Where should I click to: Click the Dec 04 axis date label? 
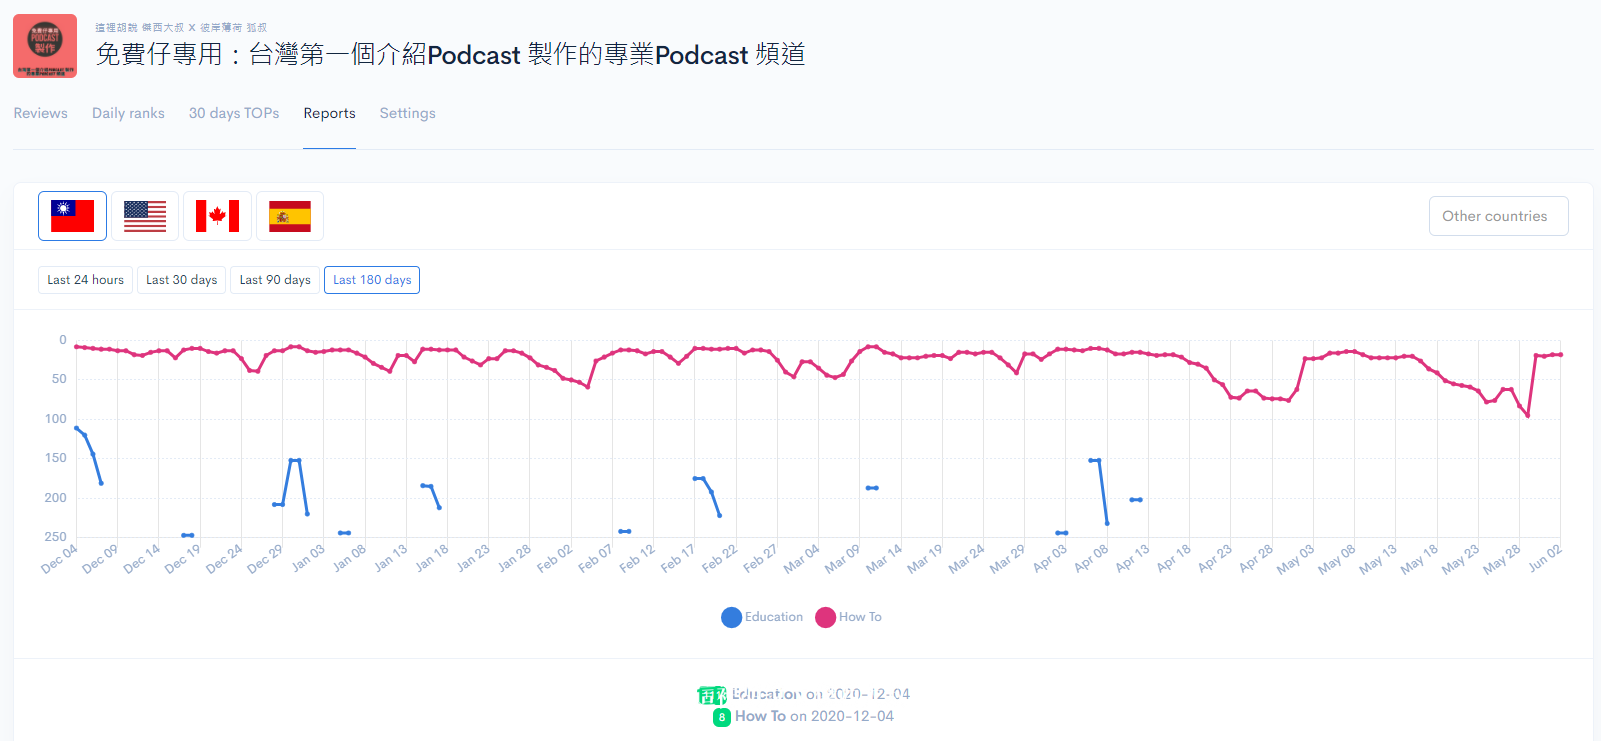[60, 559]
